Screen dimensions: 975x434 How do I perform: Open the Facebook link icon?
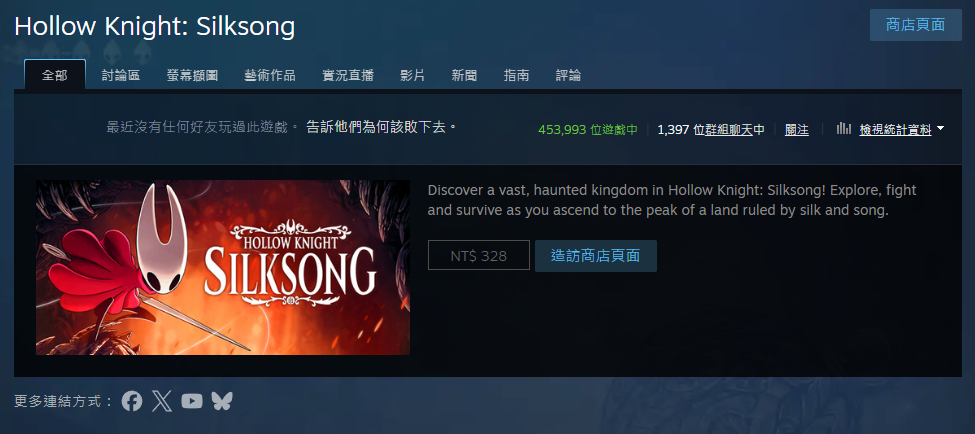(132, 401)
